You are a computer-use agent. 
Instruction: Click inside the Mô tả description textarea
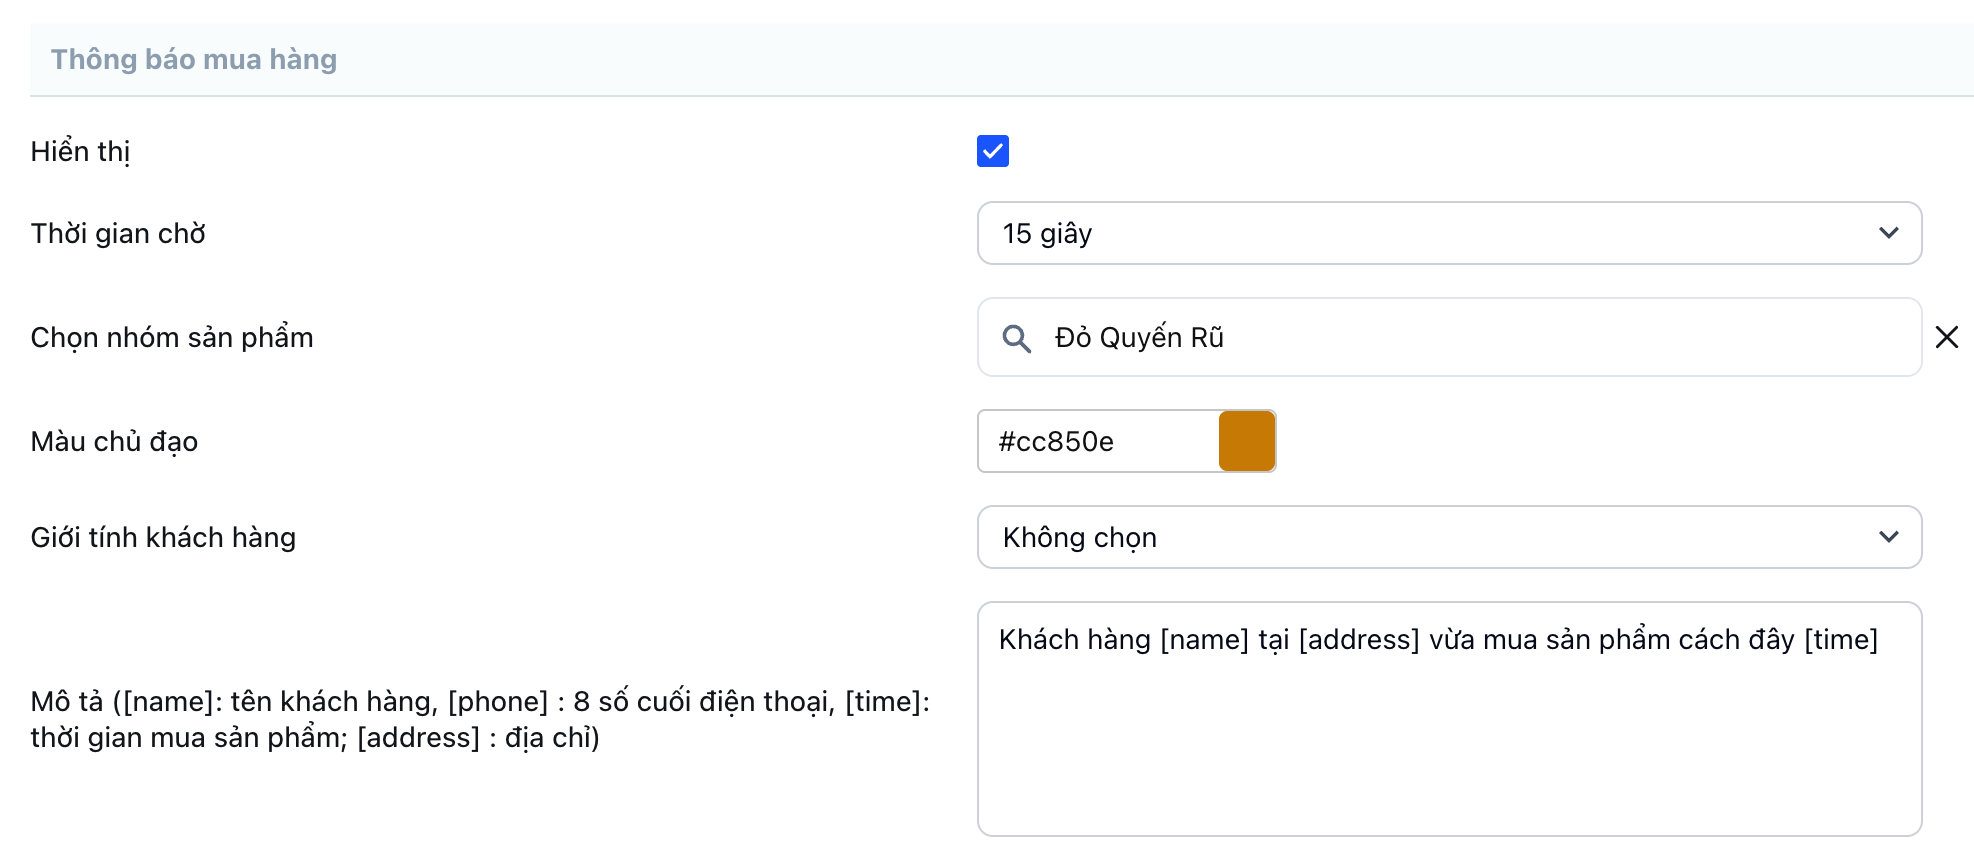1448,740
